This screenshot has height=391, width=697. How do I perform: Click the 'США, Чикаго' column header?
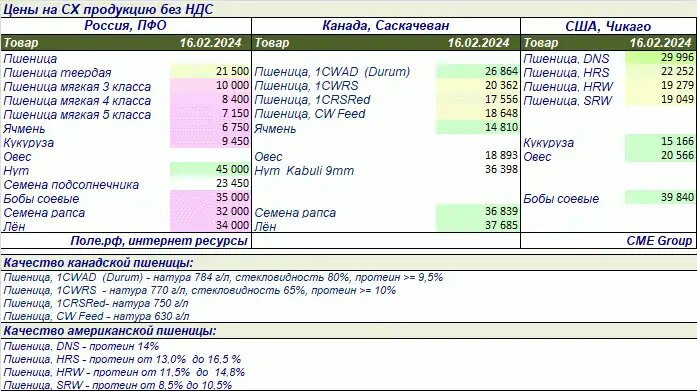click(608, 26)
